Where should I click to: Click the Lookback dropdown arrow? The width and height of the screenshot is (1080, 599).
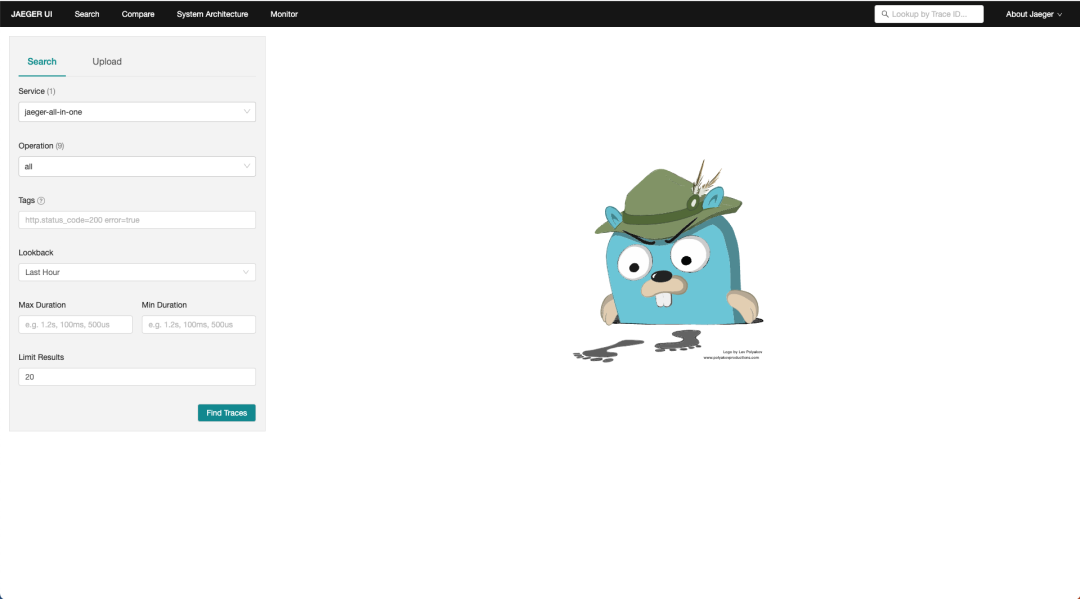(x=246, y=272)
